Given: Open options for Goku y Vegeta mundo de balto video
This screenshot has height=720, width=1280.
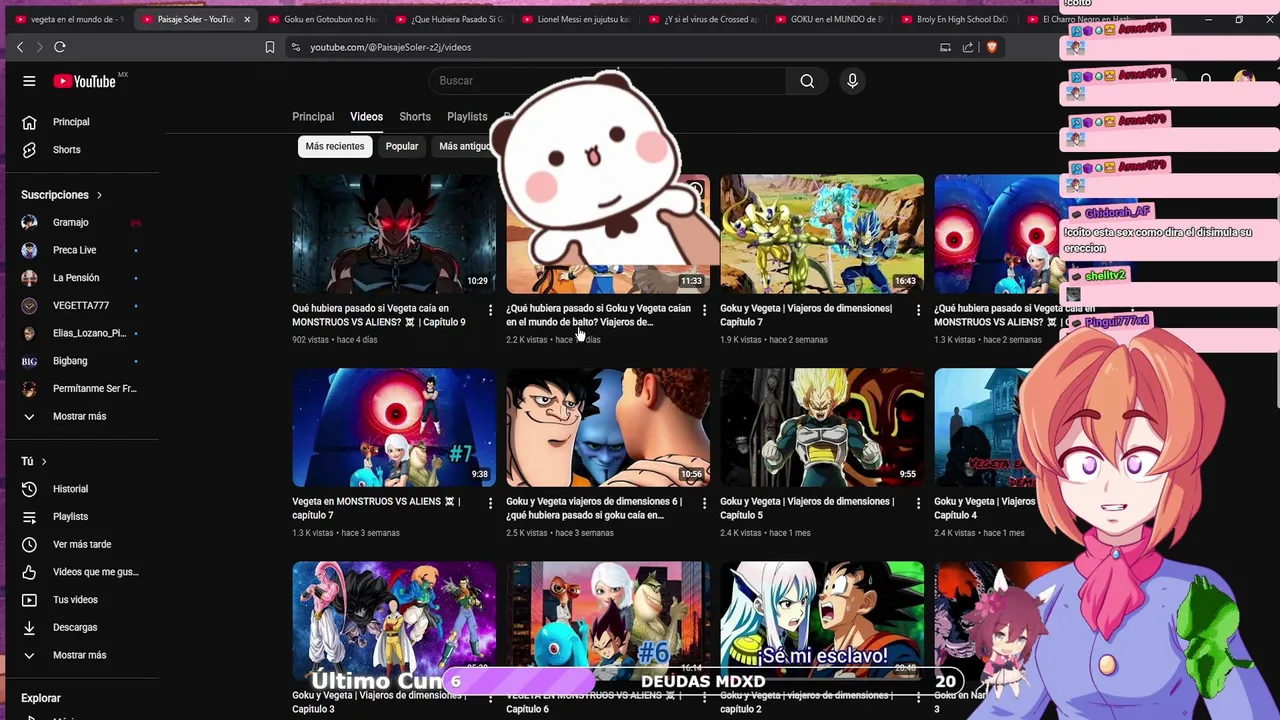Looking at the screenshot, I should [x=704, y=311].
